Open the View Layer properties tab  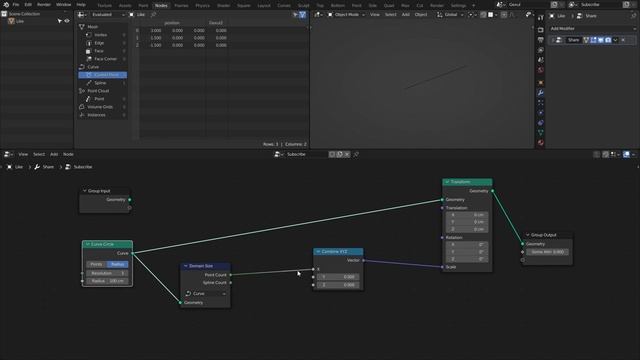541,50
